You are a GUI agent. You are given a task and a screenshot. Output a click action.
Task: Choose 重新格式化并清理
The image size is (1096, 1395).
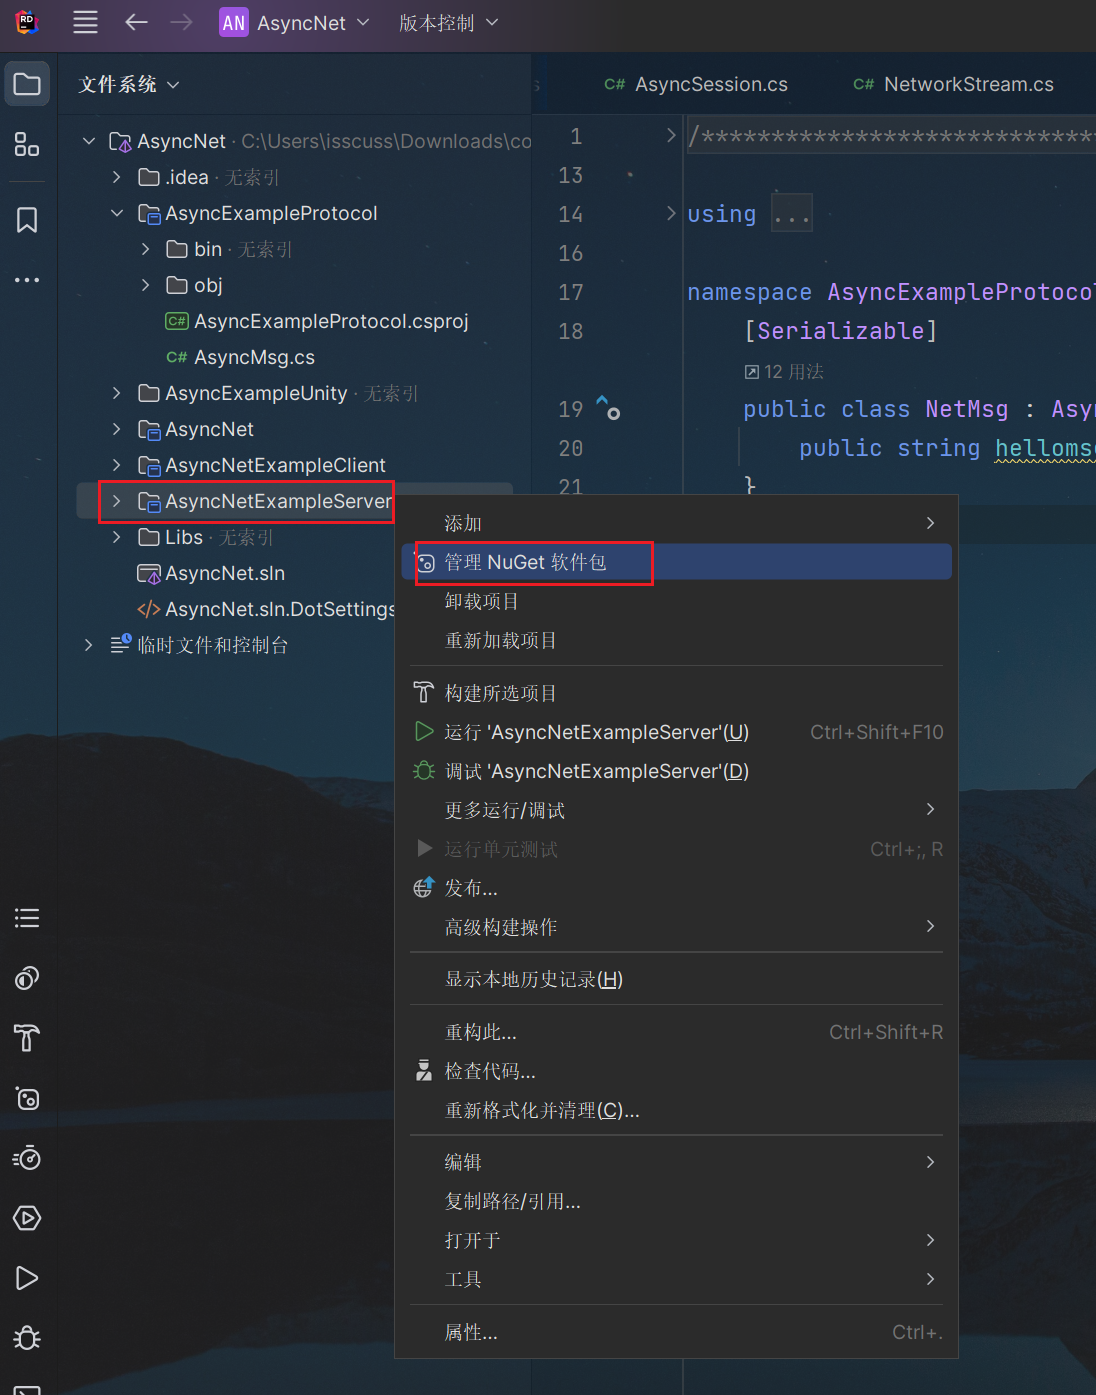(x=677, y=1110)
